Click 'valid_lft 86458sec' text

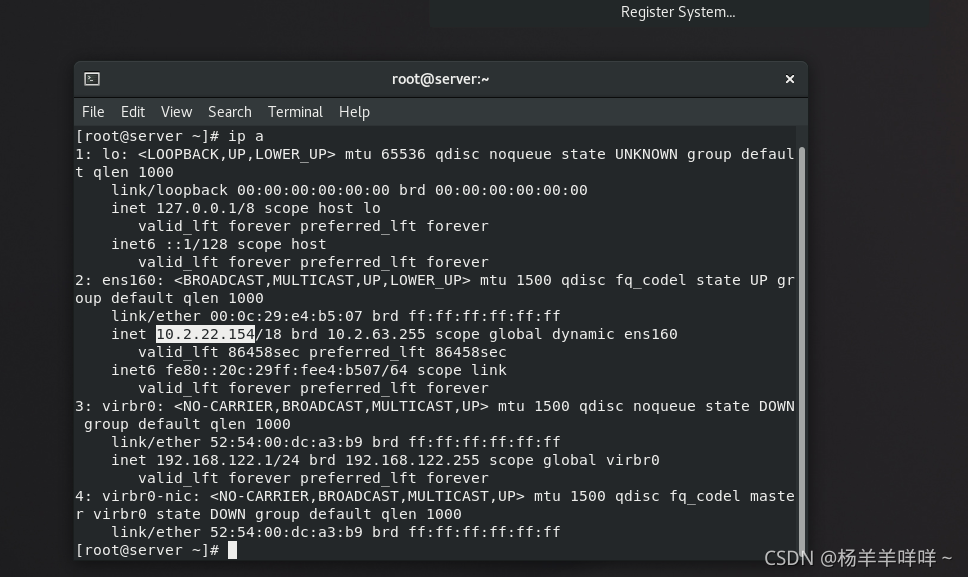219,352
